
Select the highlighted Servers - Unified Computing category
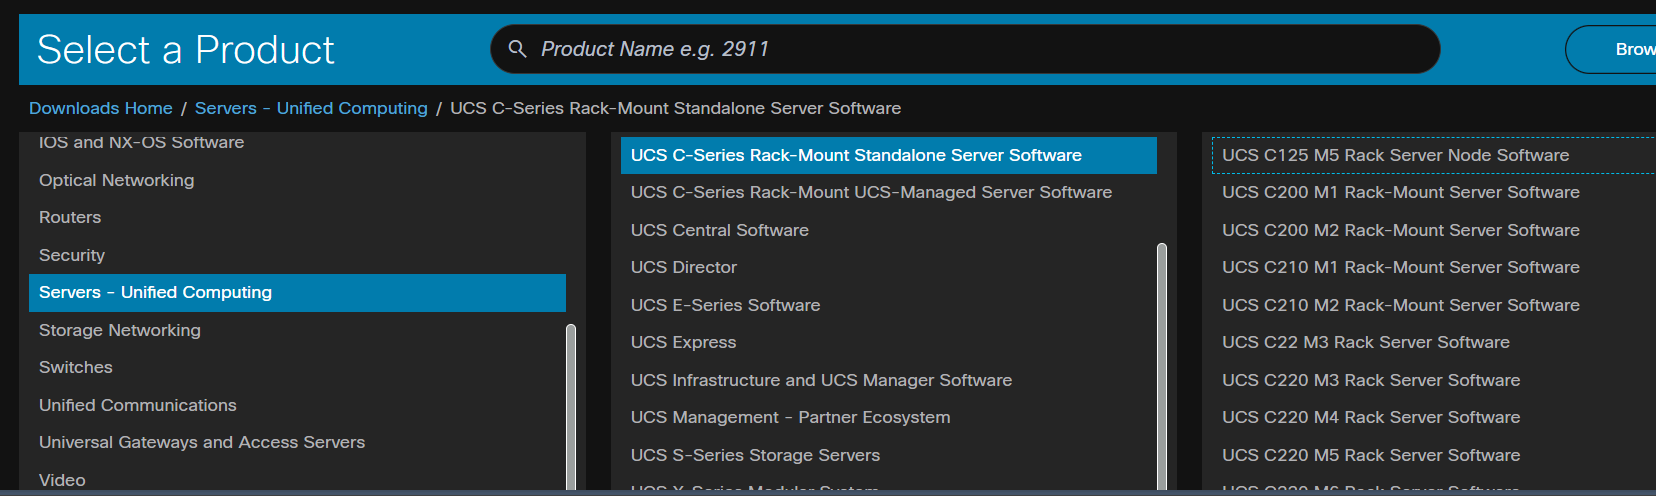[297, 292]
